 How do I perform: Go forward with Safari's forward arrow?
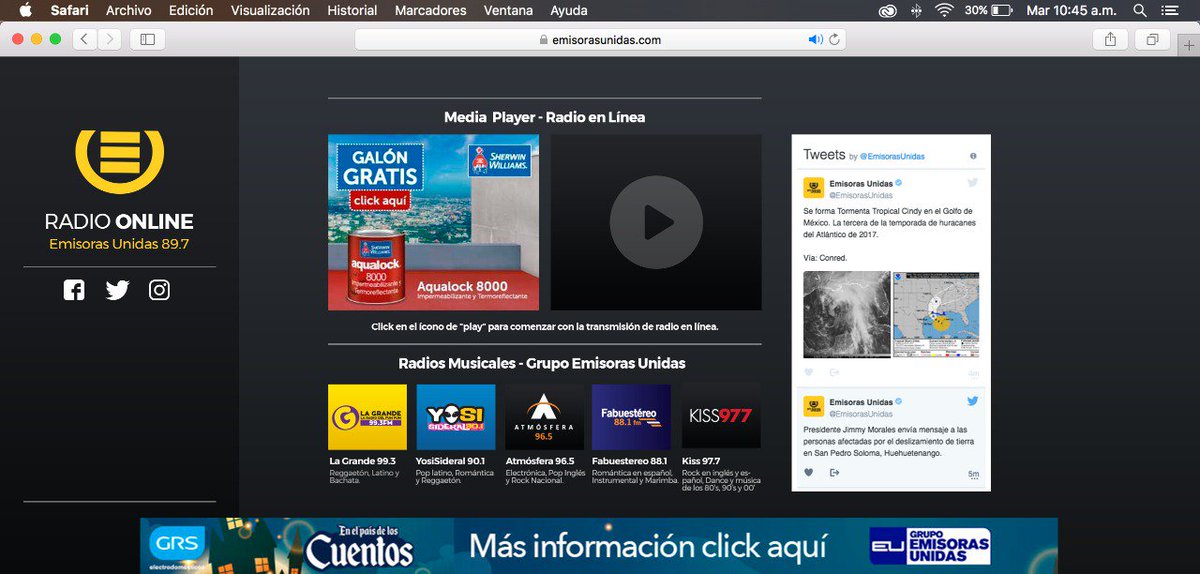(109, 39)
